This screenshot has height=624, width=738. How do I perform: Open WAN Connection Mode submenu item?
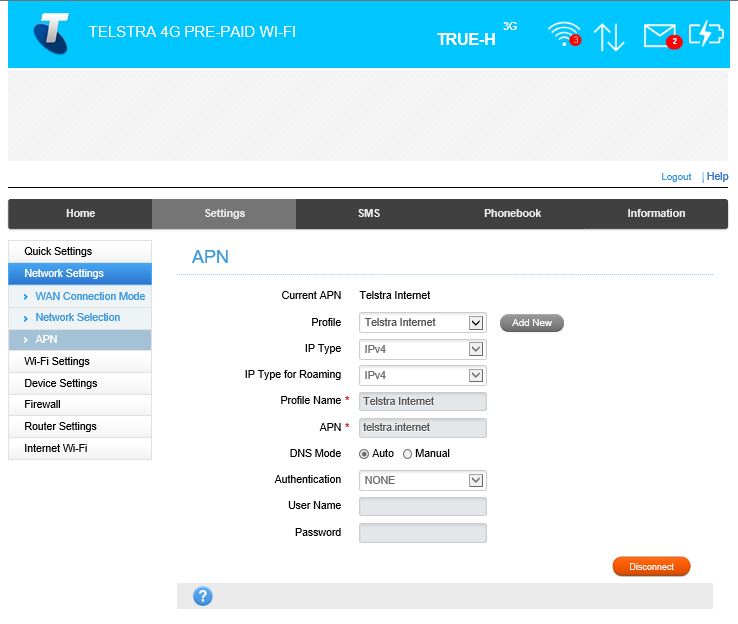tap(80, 296)
